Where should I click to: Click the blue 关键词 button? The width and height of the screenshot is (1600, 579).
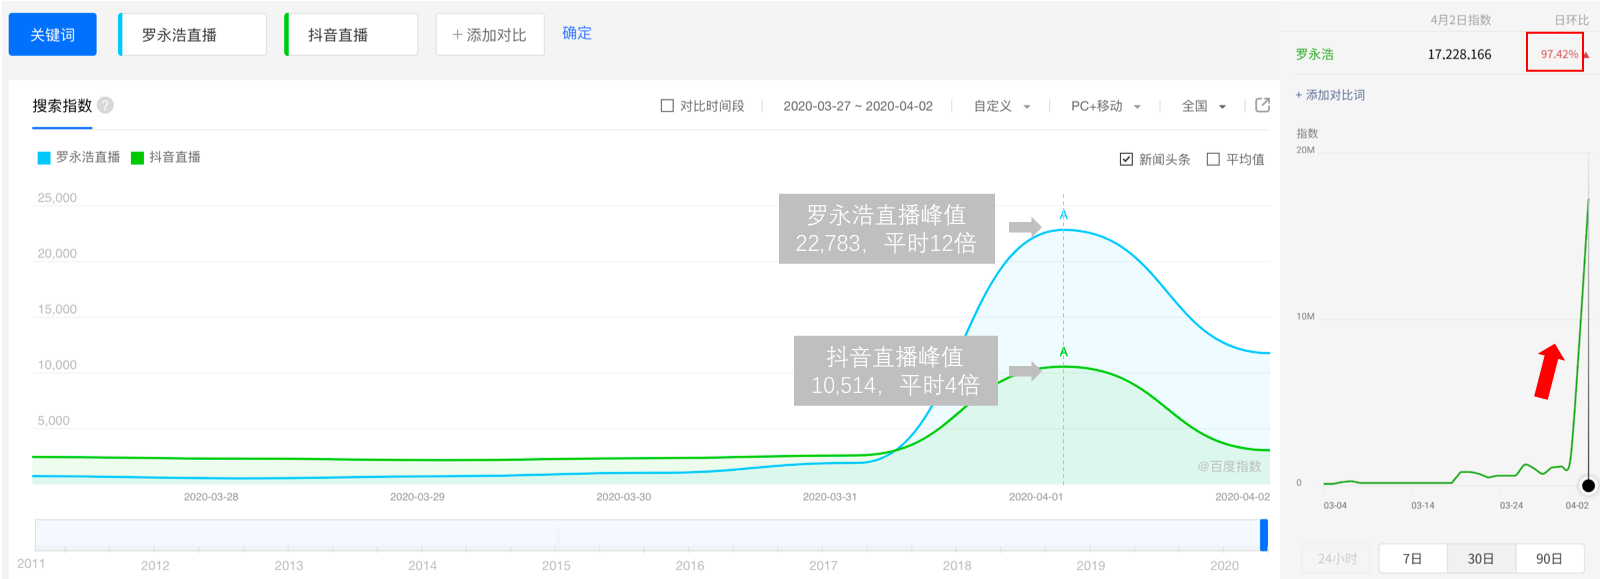coord(53,35)
